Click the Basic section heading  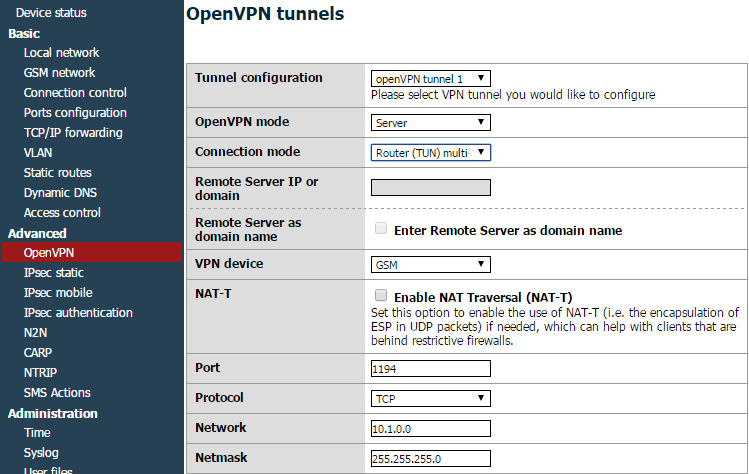24,34
